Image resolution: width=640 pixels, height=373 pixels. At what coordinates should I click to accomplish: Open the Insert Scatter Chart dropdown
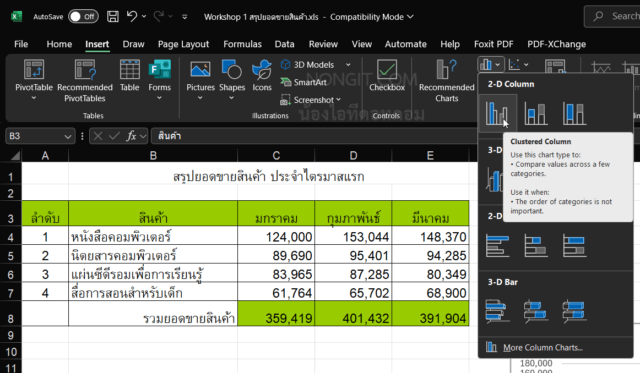click(526, 64)
